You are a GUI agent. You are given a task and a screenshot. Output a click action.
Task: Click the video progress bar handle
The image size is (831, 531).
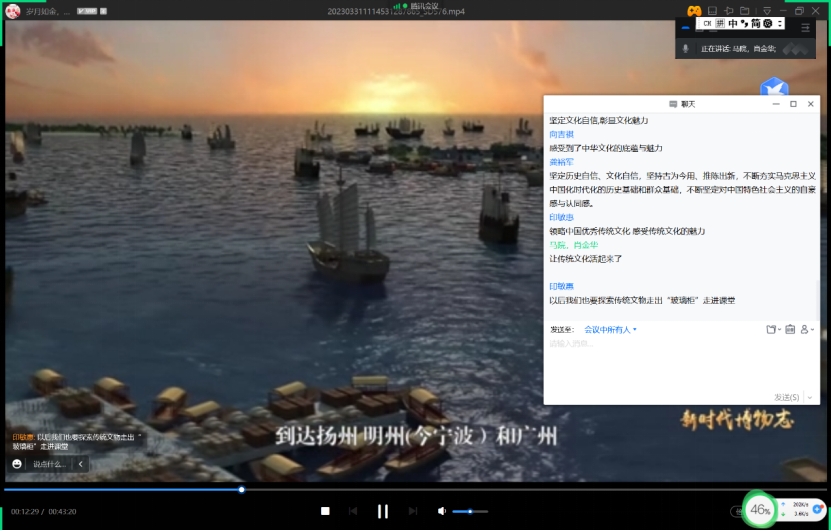[x=242, y=490]
